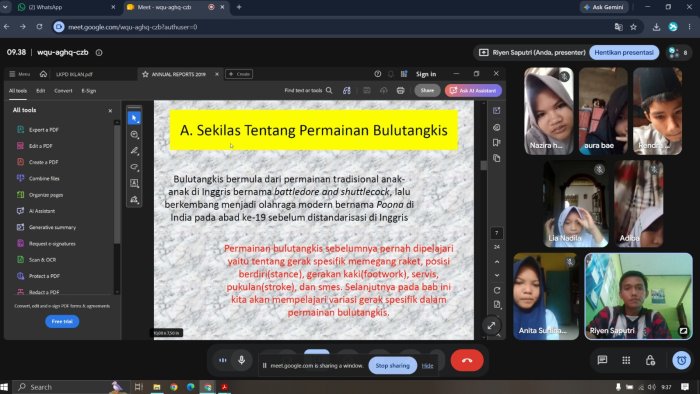
Task: Click the Hide link in sharing bar
Action: (x=427, y=366)
